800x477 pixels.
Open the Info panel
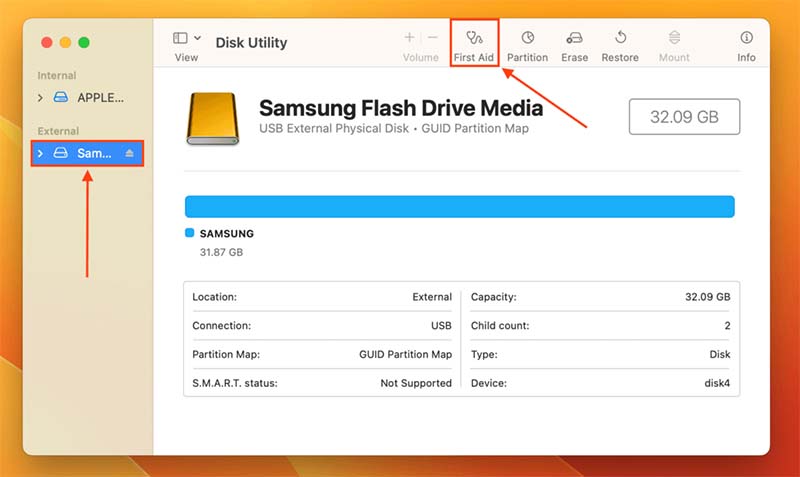coord(746,45)
